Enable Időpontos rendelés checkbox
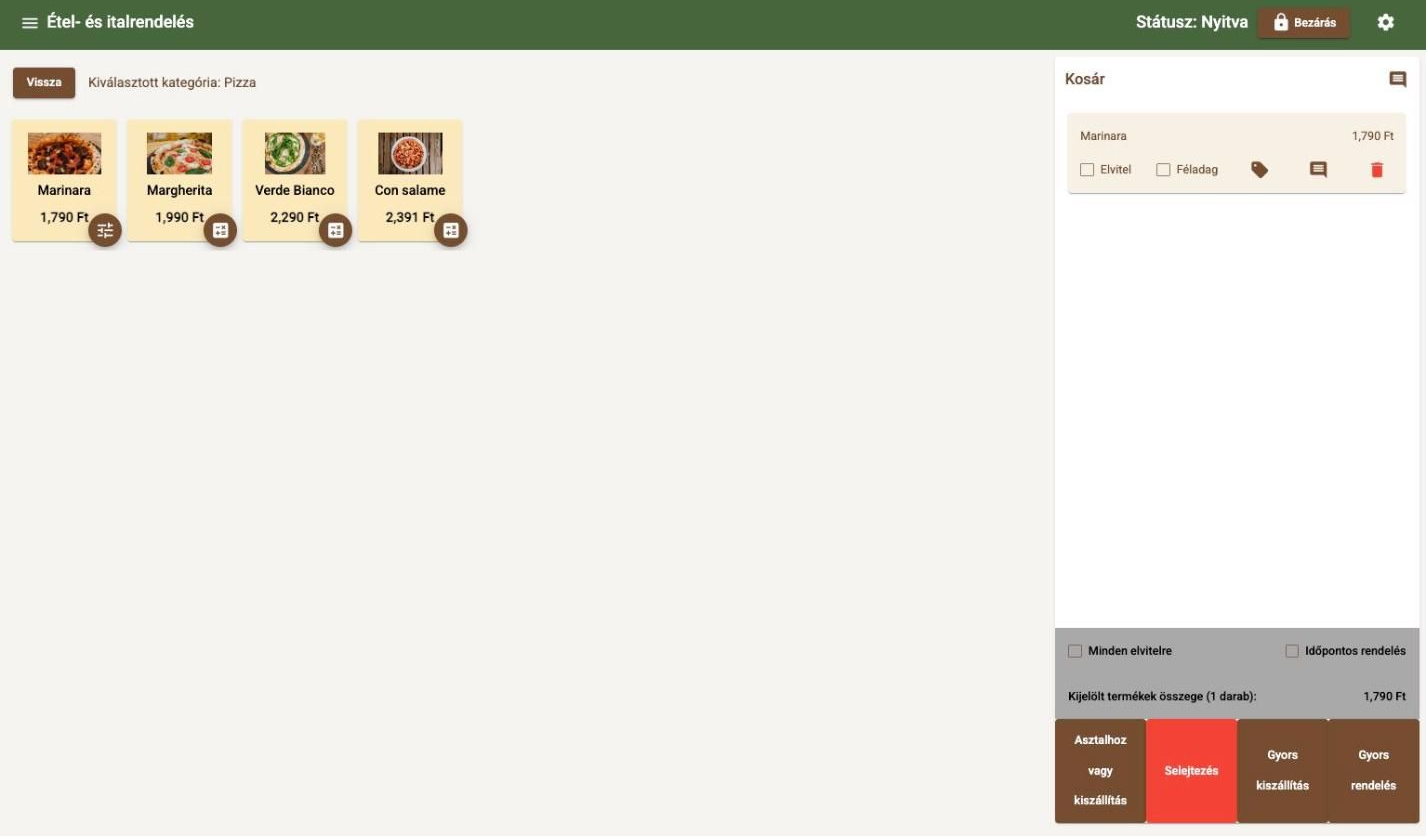This screenshot has height=836, width=1426. 1292,651
